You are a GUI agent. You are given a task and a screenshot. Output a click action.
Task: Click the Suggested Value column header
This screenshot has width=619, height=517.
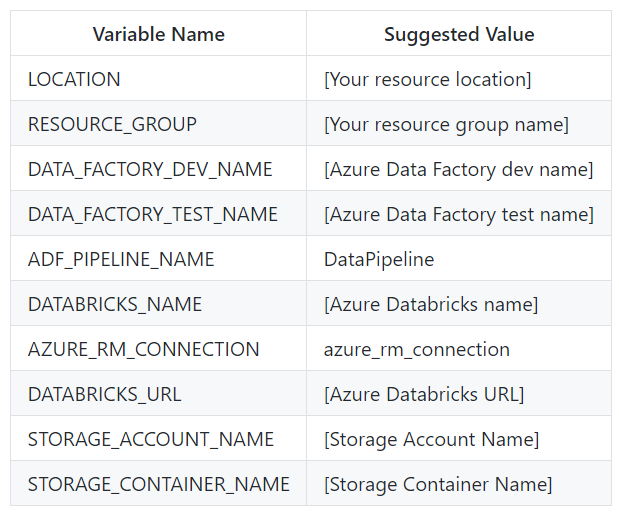pos(459,34)
